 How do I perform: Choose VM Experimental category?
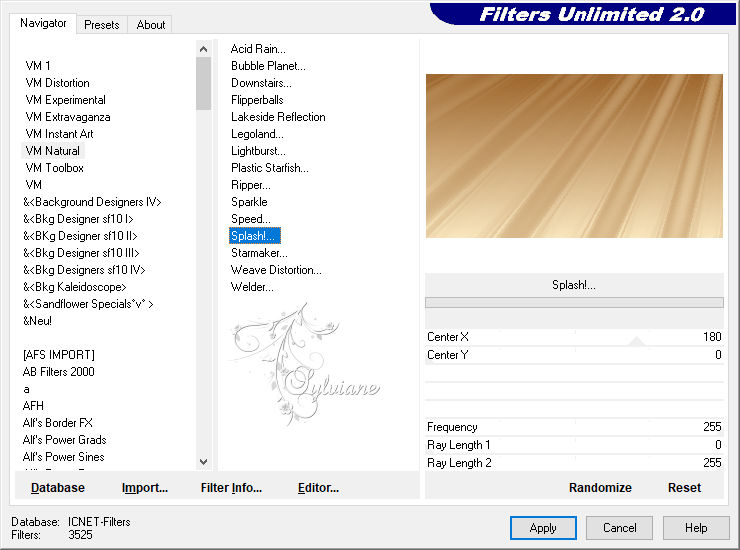66,100
